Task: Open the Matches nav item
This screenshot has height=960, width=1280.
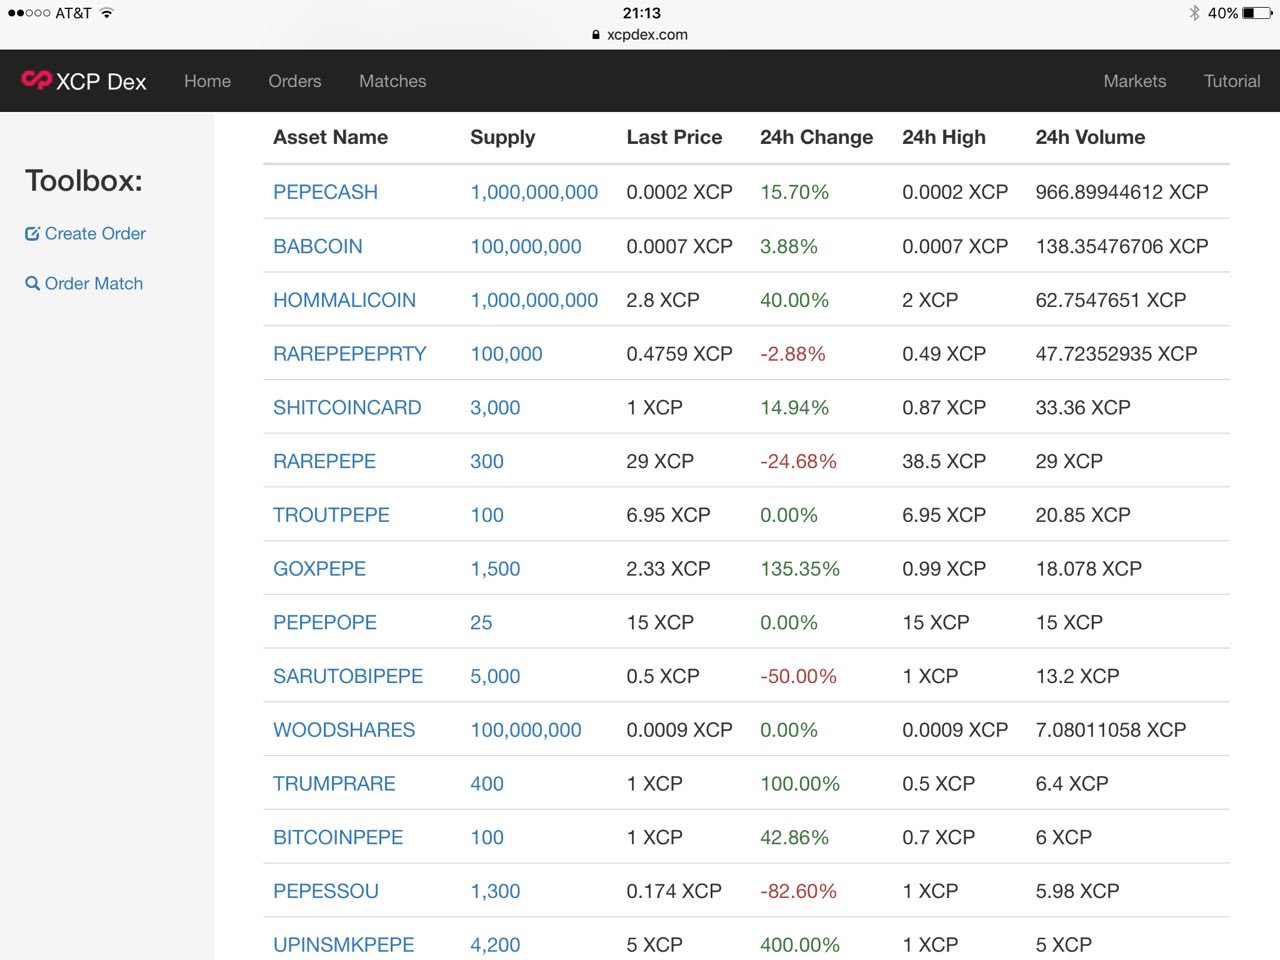Action: pos(393,81)
